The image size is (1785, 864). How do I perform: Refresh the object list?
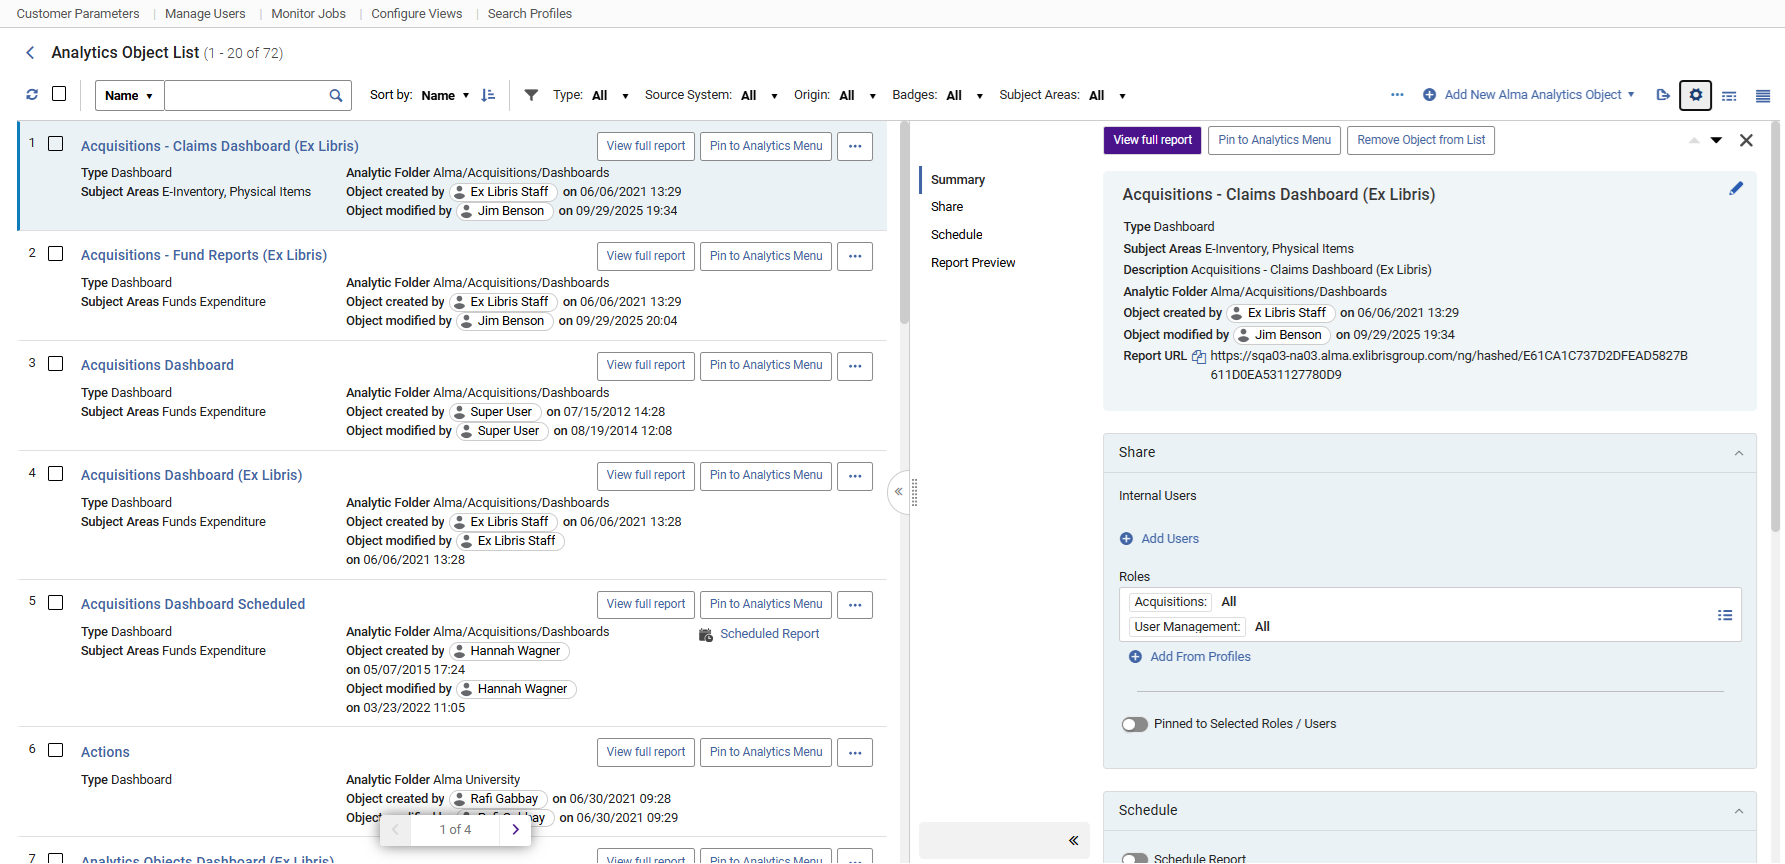point(32,94)
